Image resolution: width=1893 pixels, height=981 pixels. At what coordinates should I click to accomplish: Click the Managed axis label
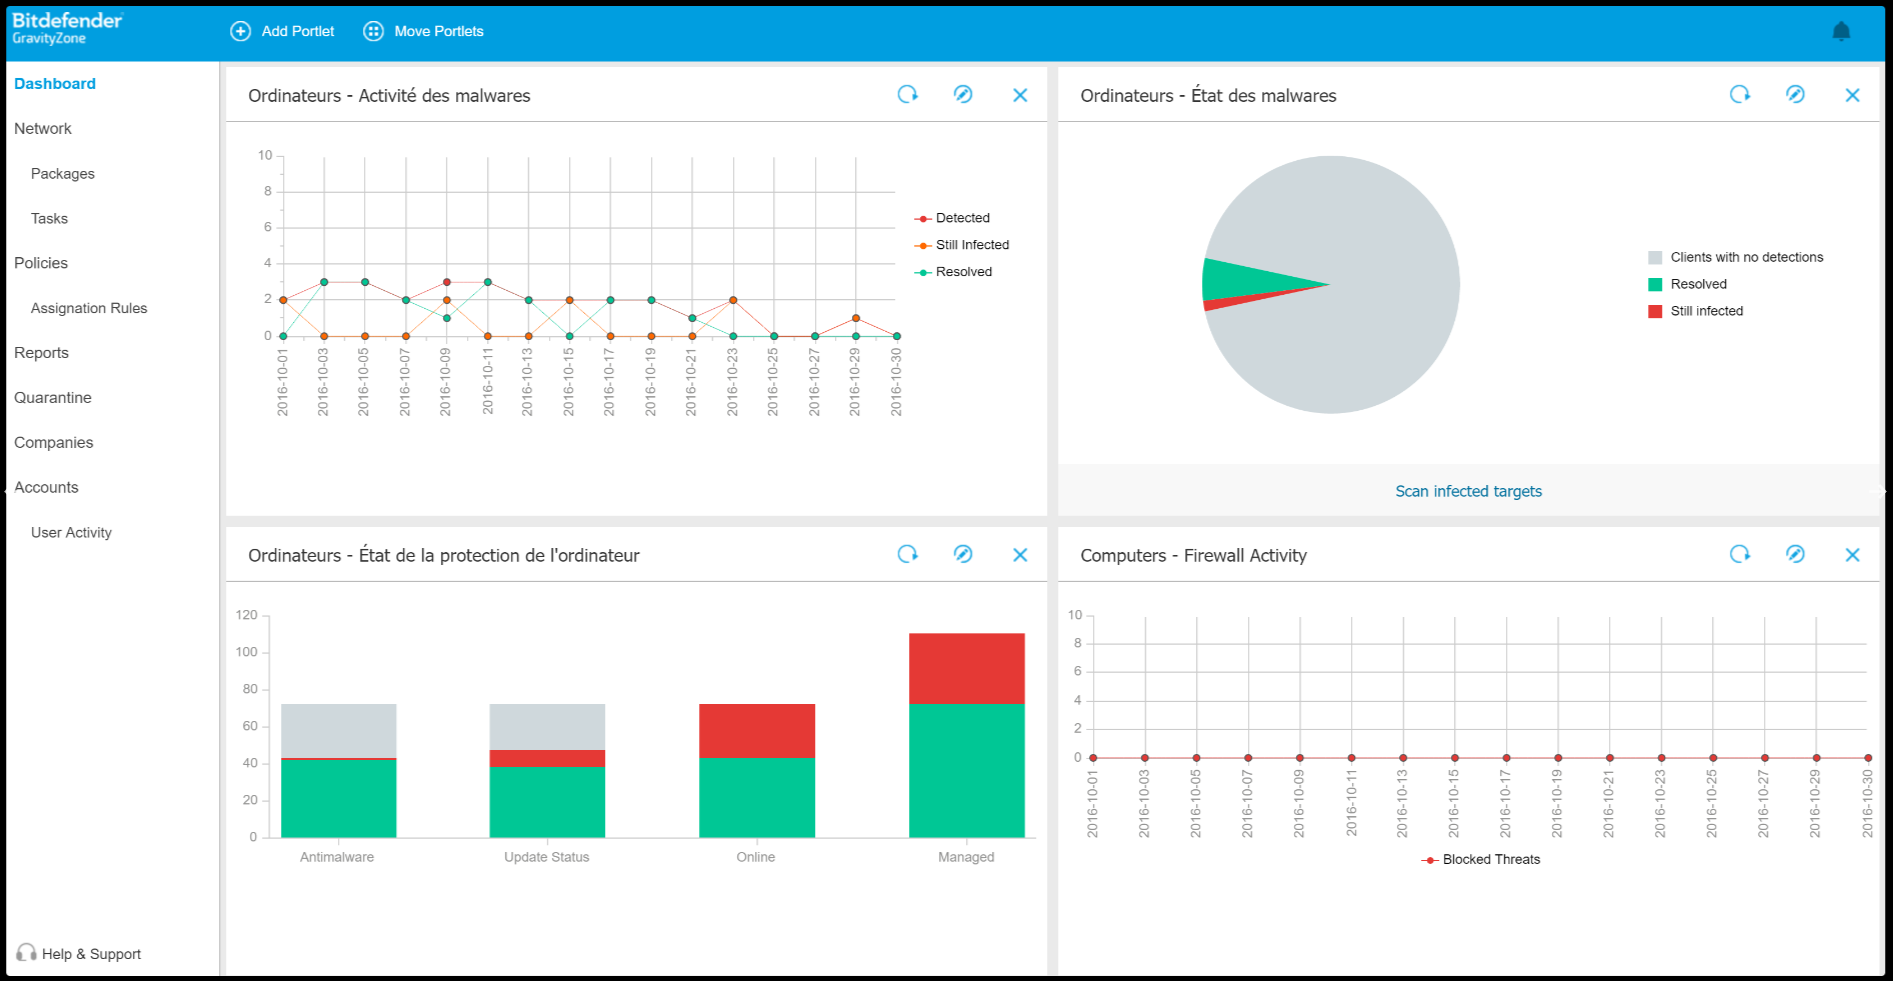coord(966,857)
